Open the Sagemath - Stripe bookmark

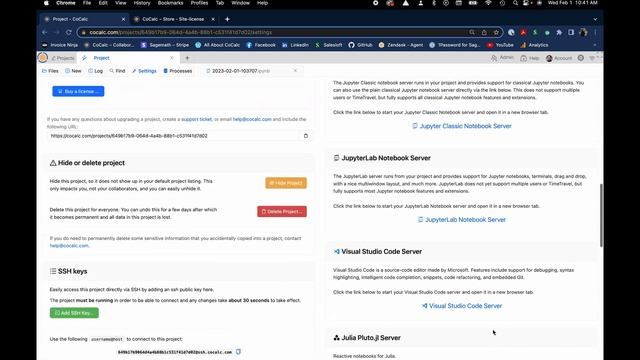[x=164, y=45]
